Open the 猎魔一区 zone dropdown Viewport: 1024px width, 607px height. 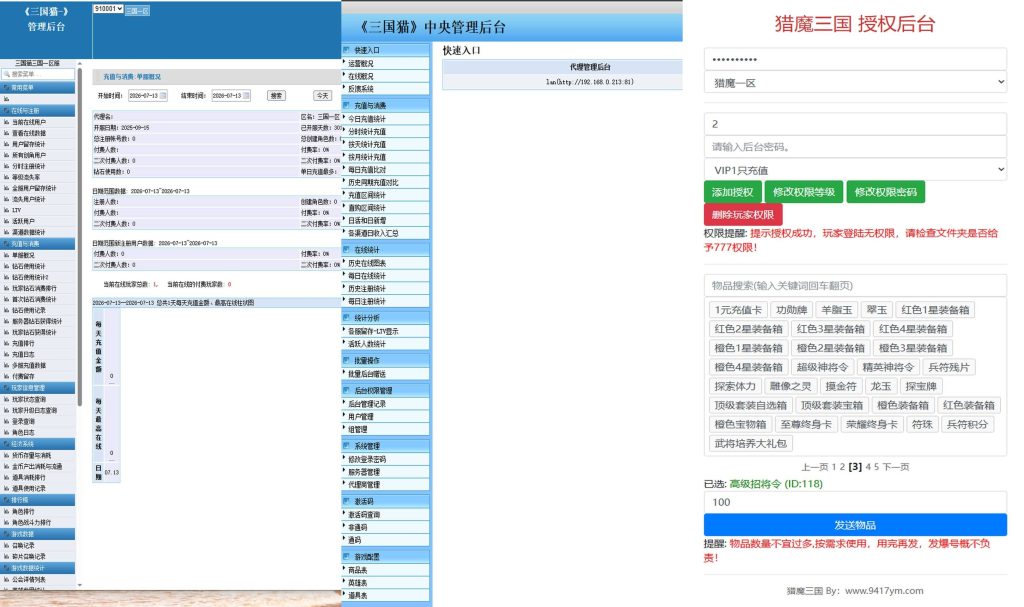(855, 83)
